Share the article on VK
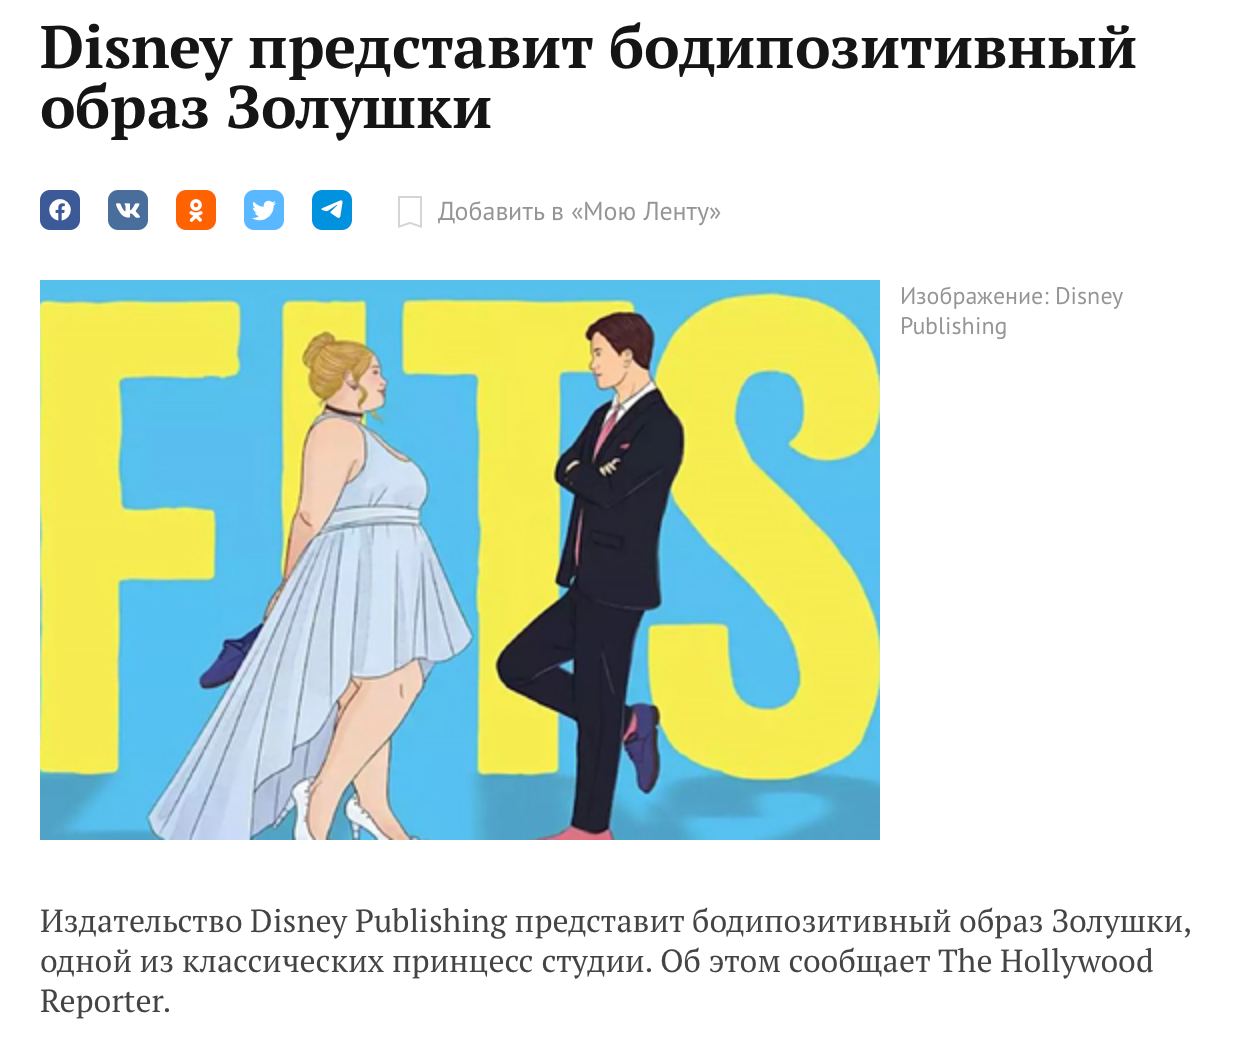Image resolution: width=1236 pixels, height=1050 pixels. click(128, 210)
